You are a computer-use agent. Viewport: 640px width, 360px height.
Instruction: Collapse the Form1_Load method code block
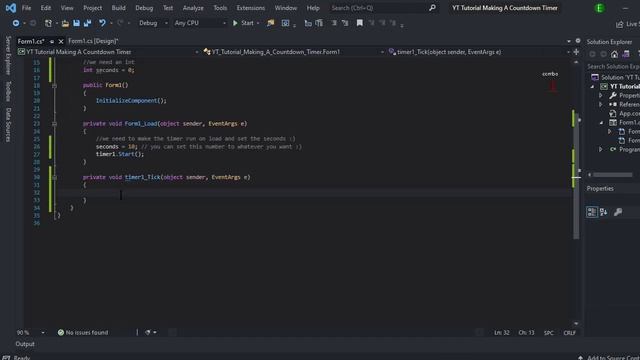click(54, 124)
